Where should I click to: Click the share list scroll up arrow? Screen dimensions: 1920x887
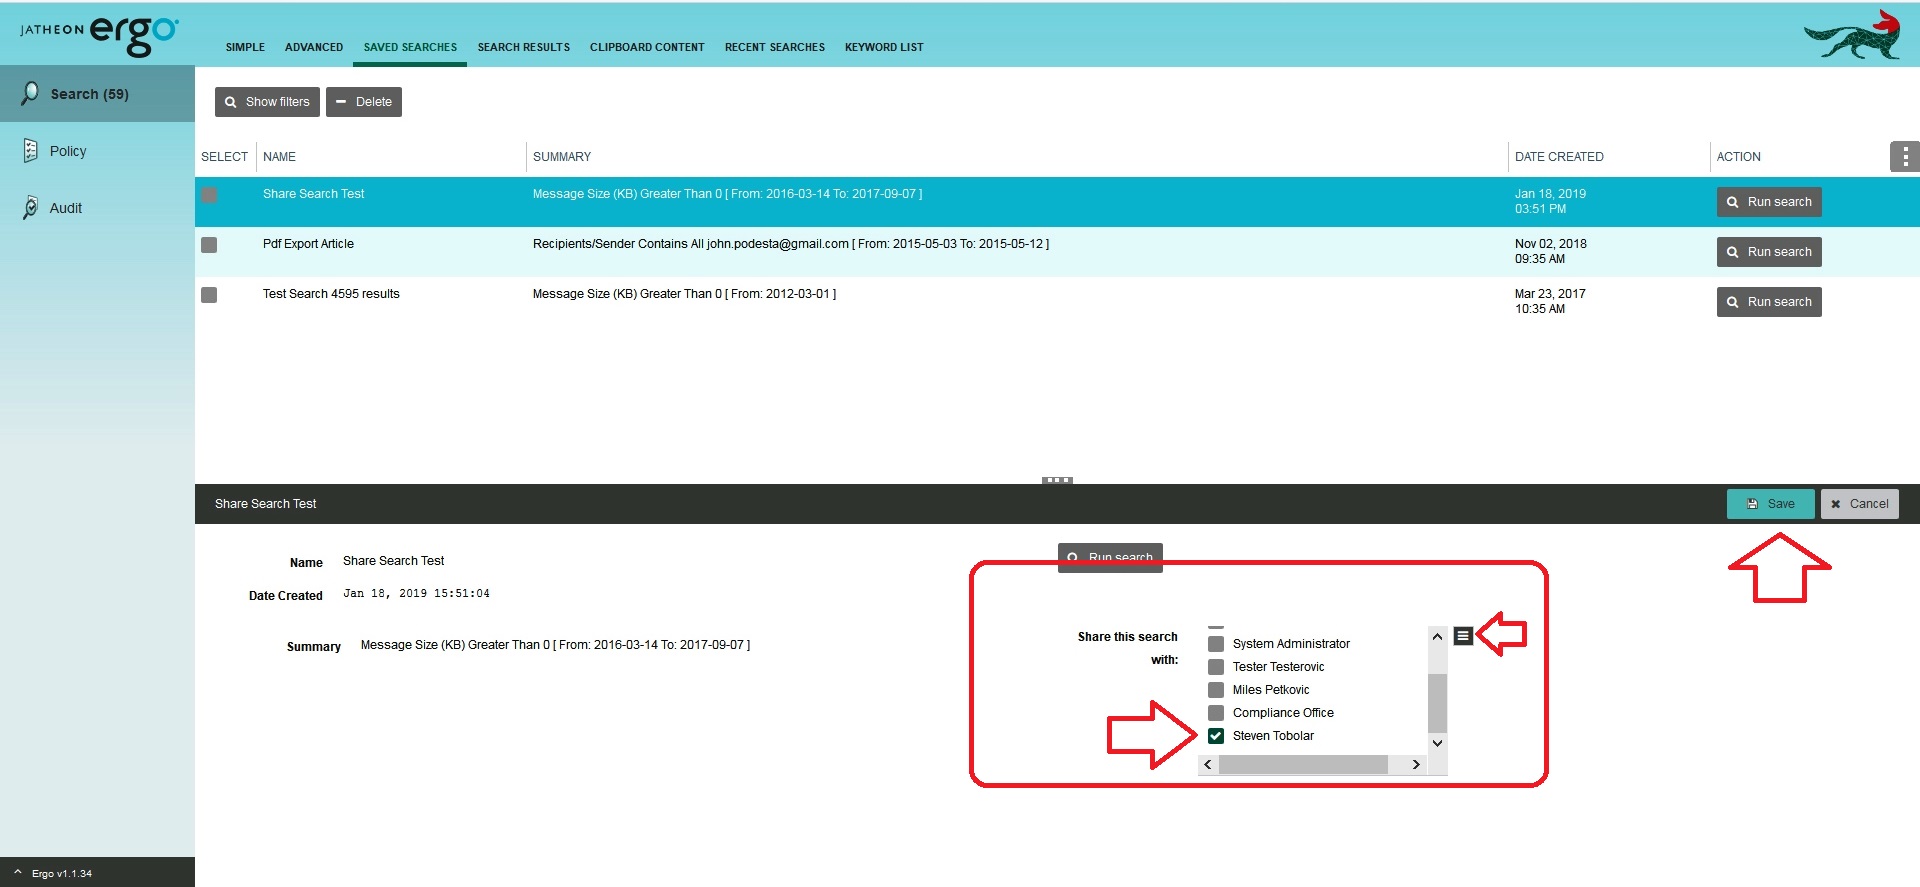point(1437,637)
